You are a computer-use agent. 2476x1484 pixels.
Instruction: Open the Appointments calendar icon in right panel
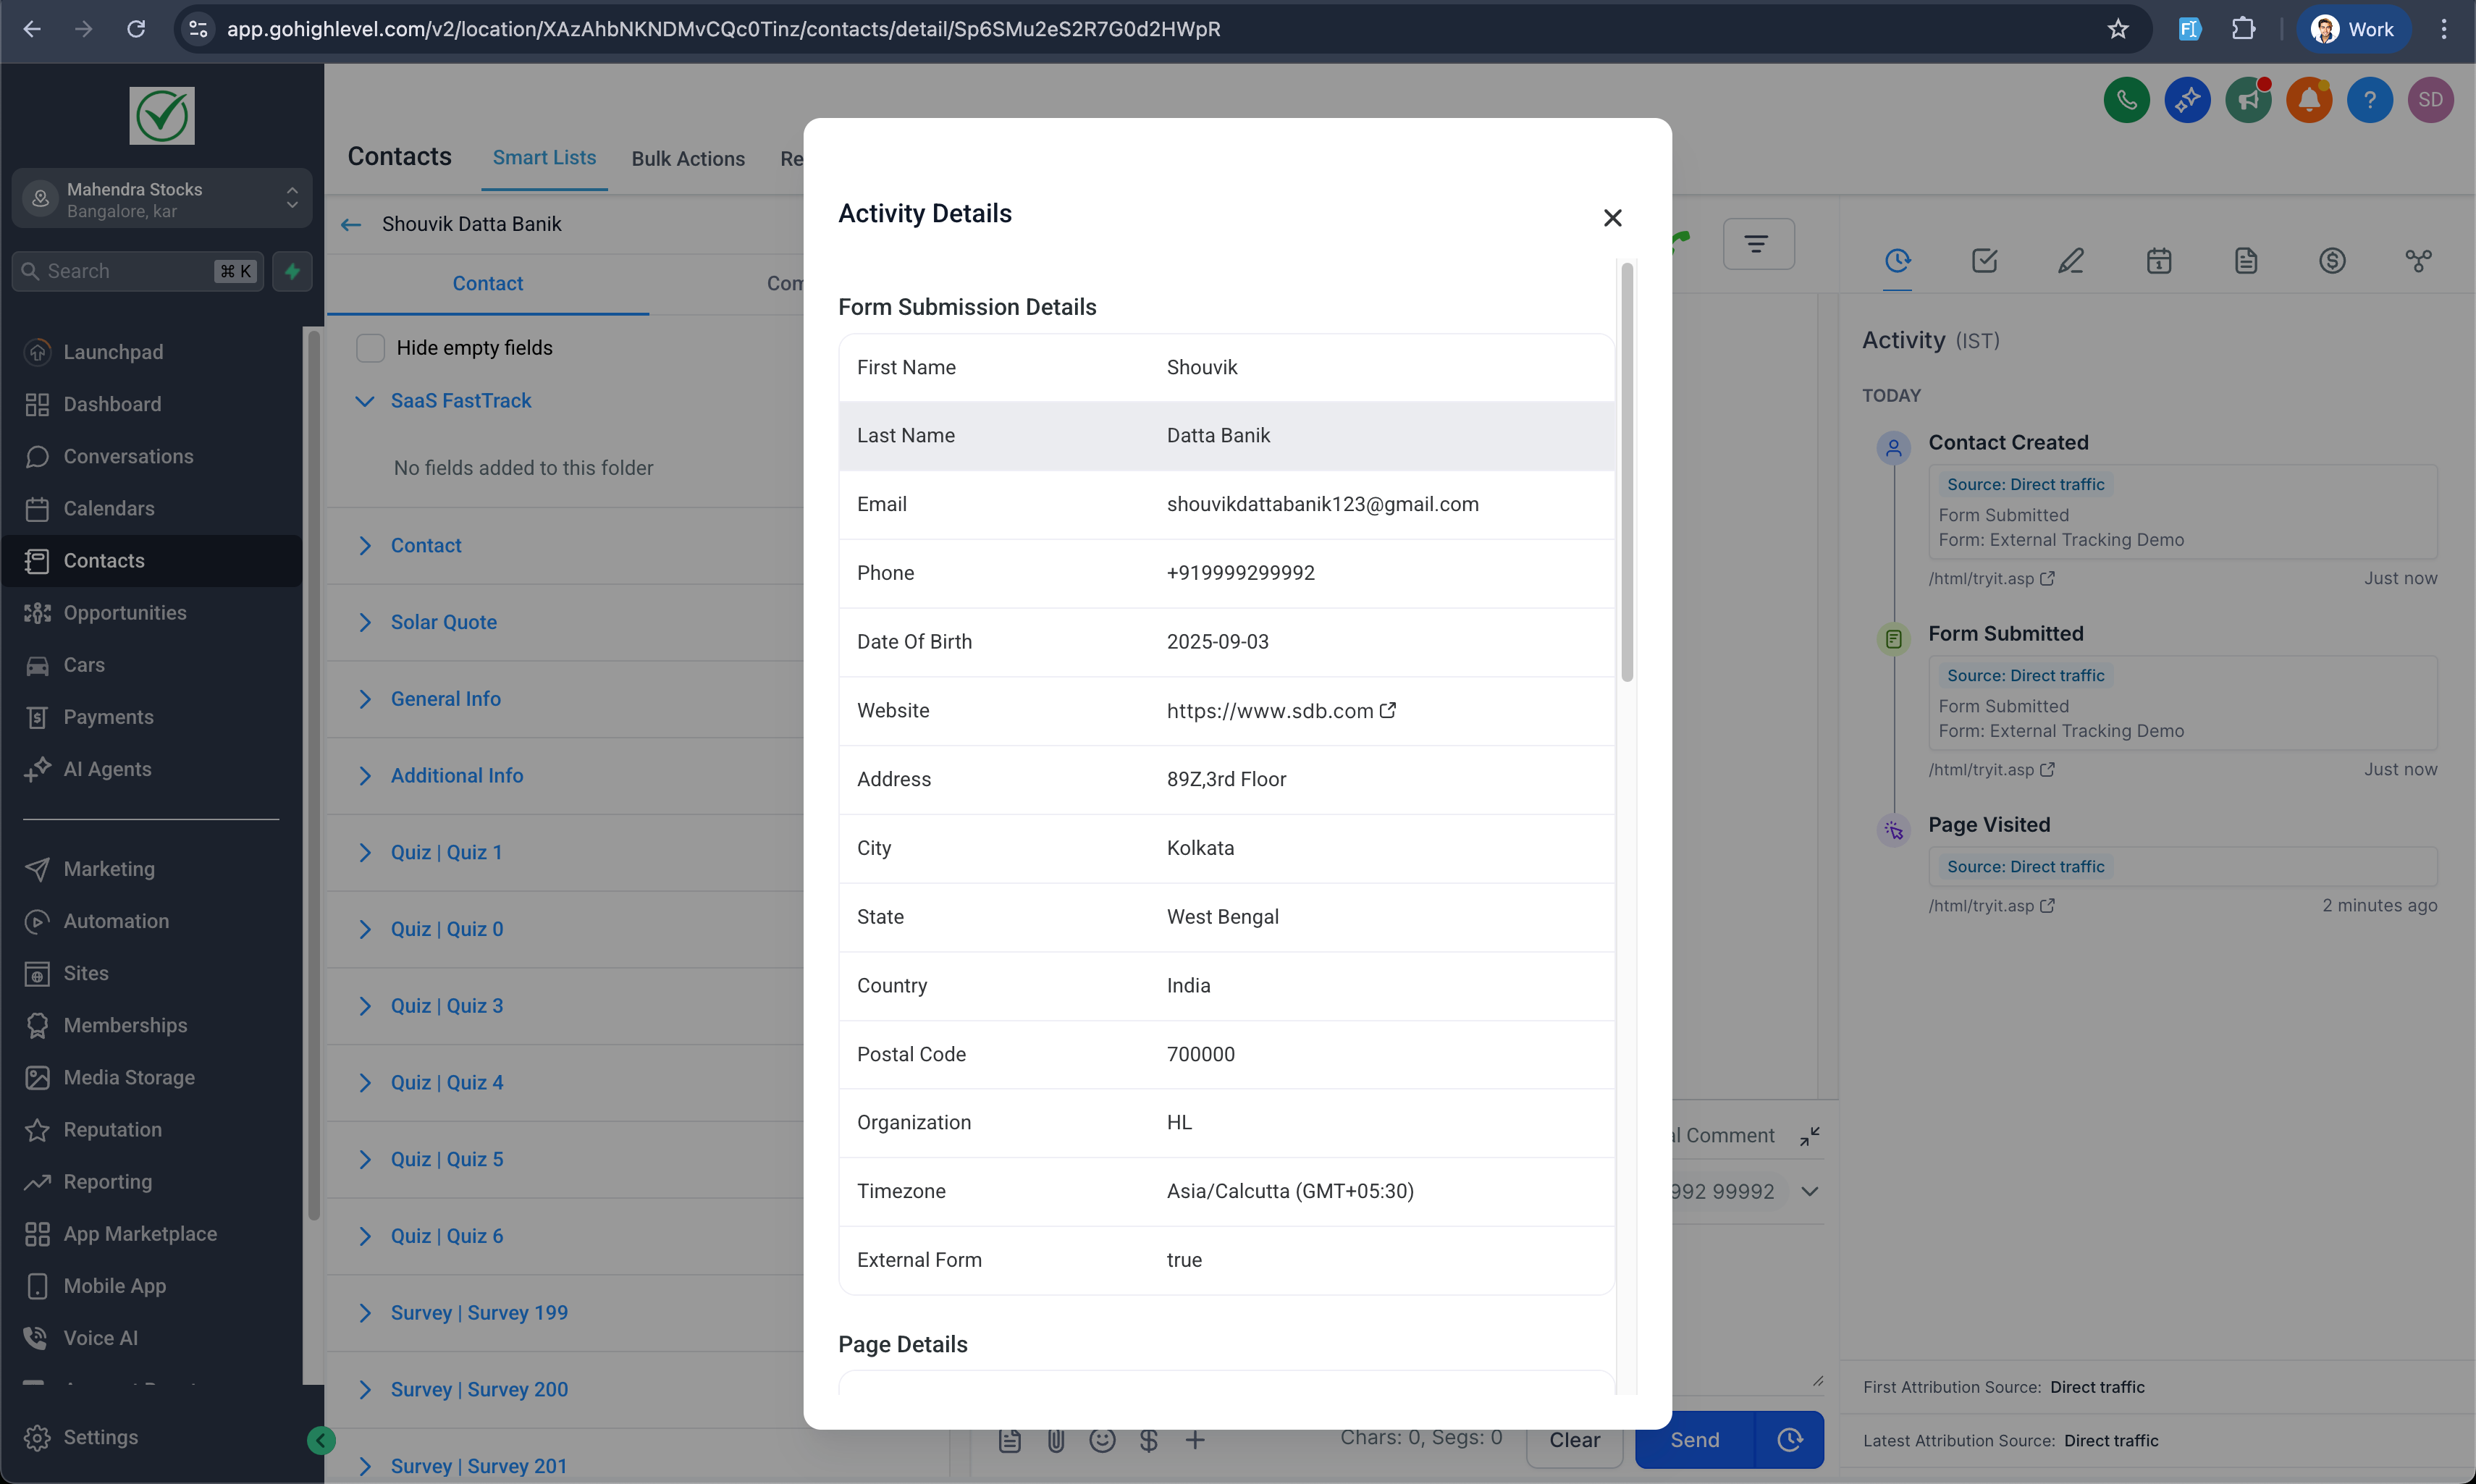click(2159, 261)
